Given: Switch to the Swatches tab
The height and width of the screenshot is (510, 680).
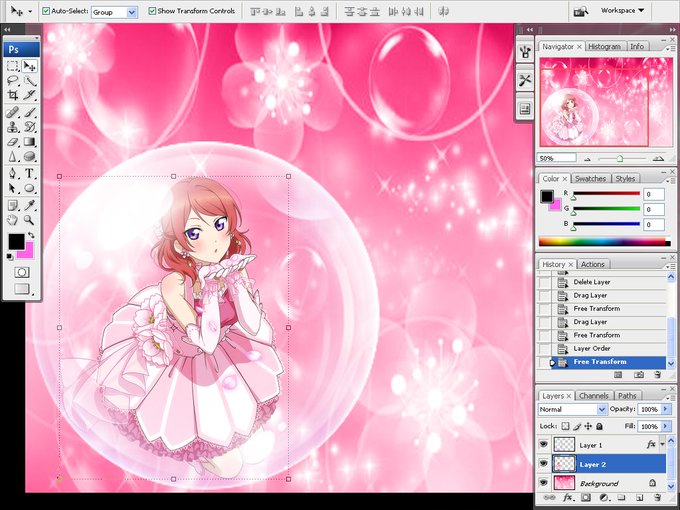Looking at the screenshot, I should pyautogui.click(x=590, y=179).
